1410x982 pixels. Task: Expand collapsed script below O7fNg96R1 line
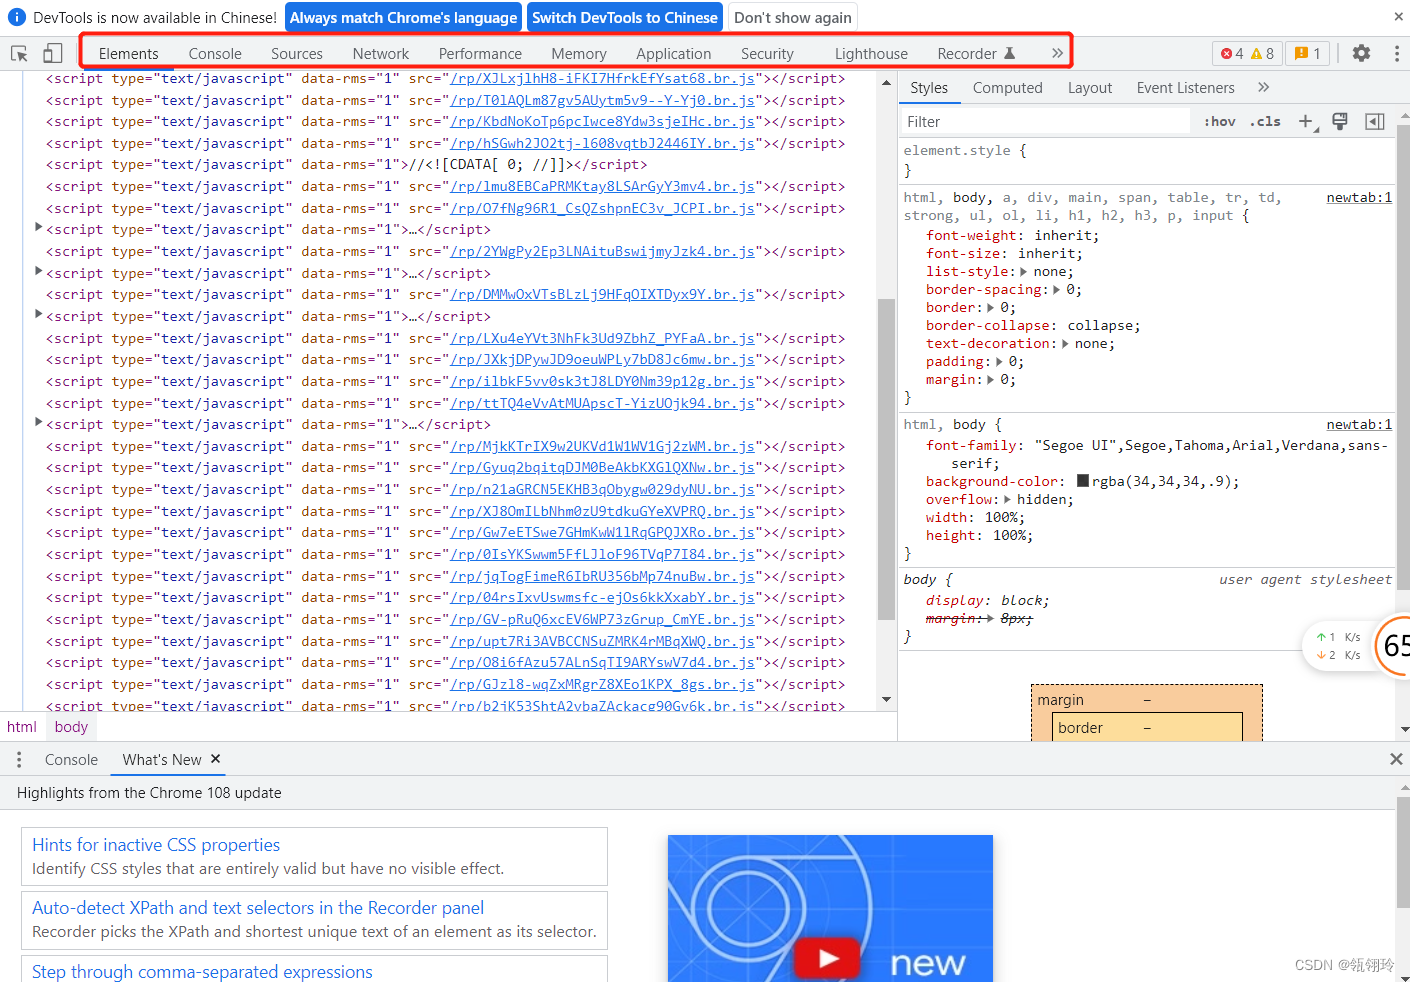[x=39, y=229]
